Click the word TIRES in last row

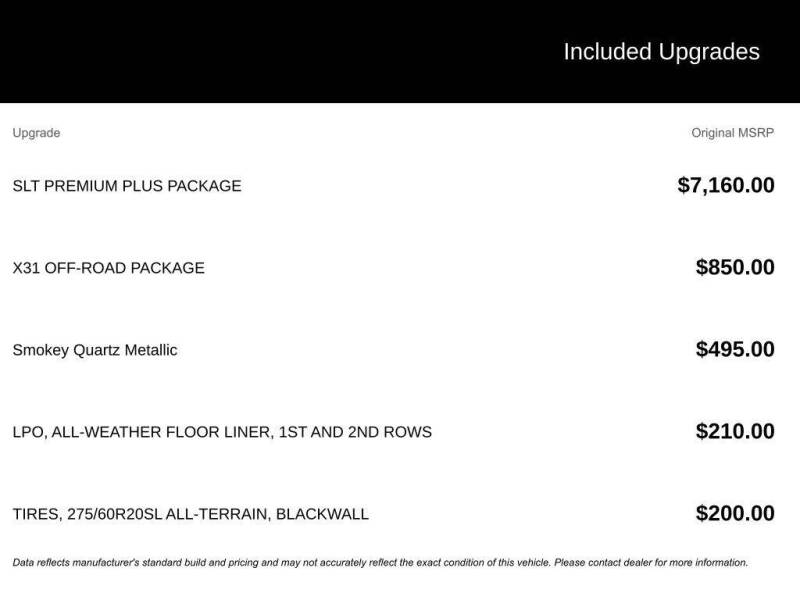point(35,514)
